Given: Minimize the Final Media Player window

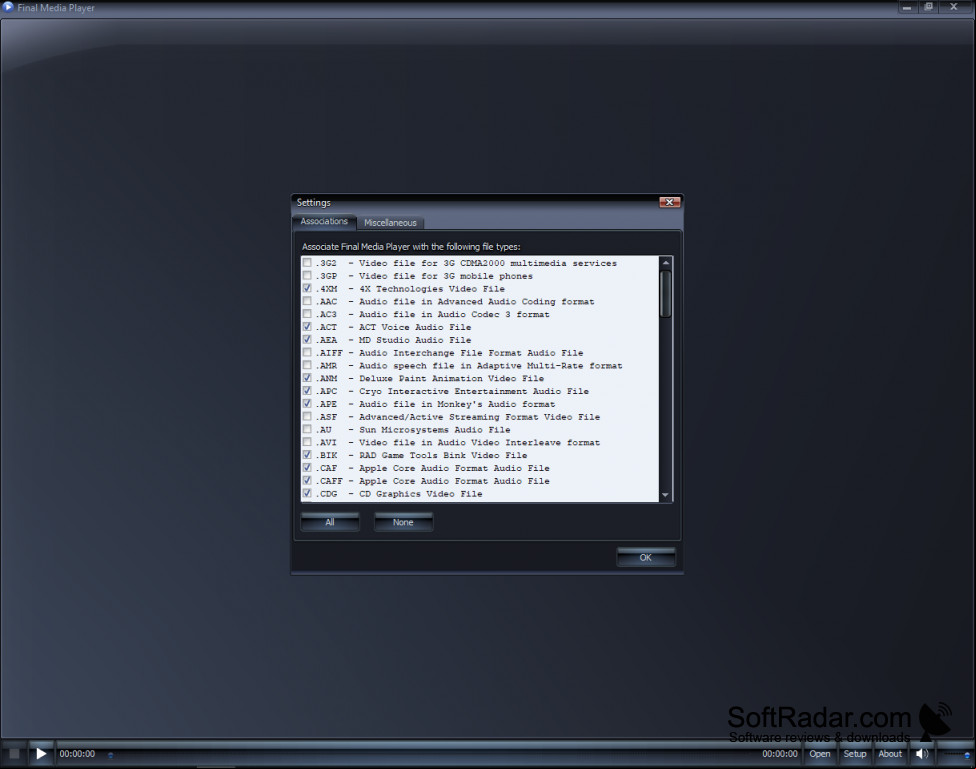Looking at the screenshot, I should click(x=907, y=7).
